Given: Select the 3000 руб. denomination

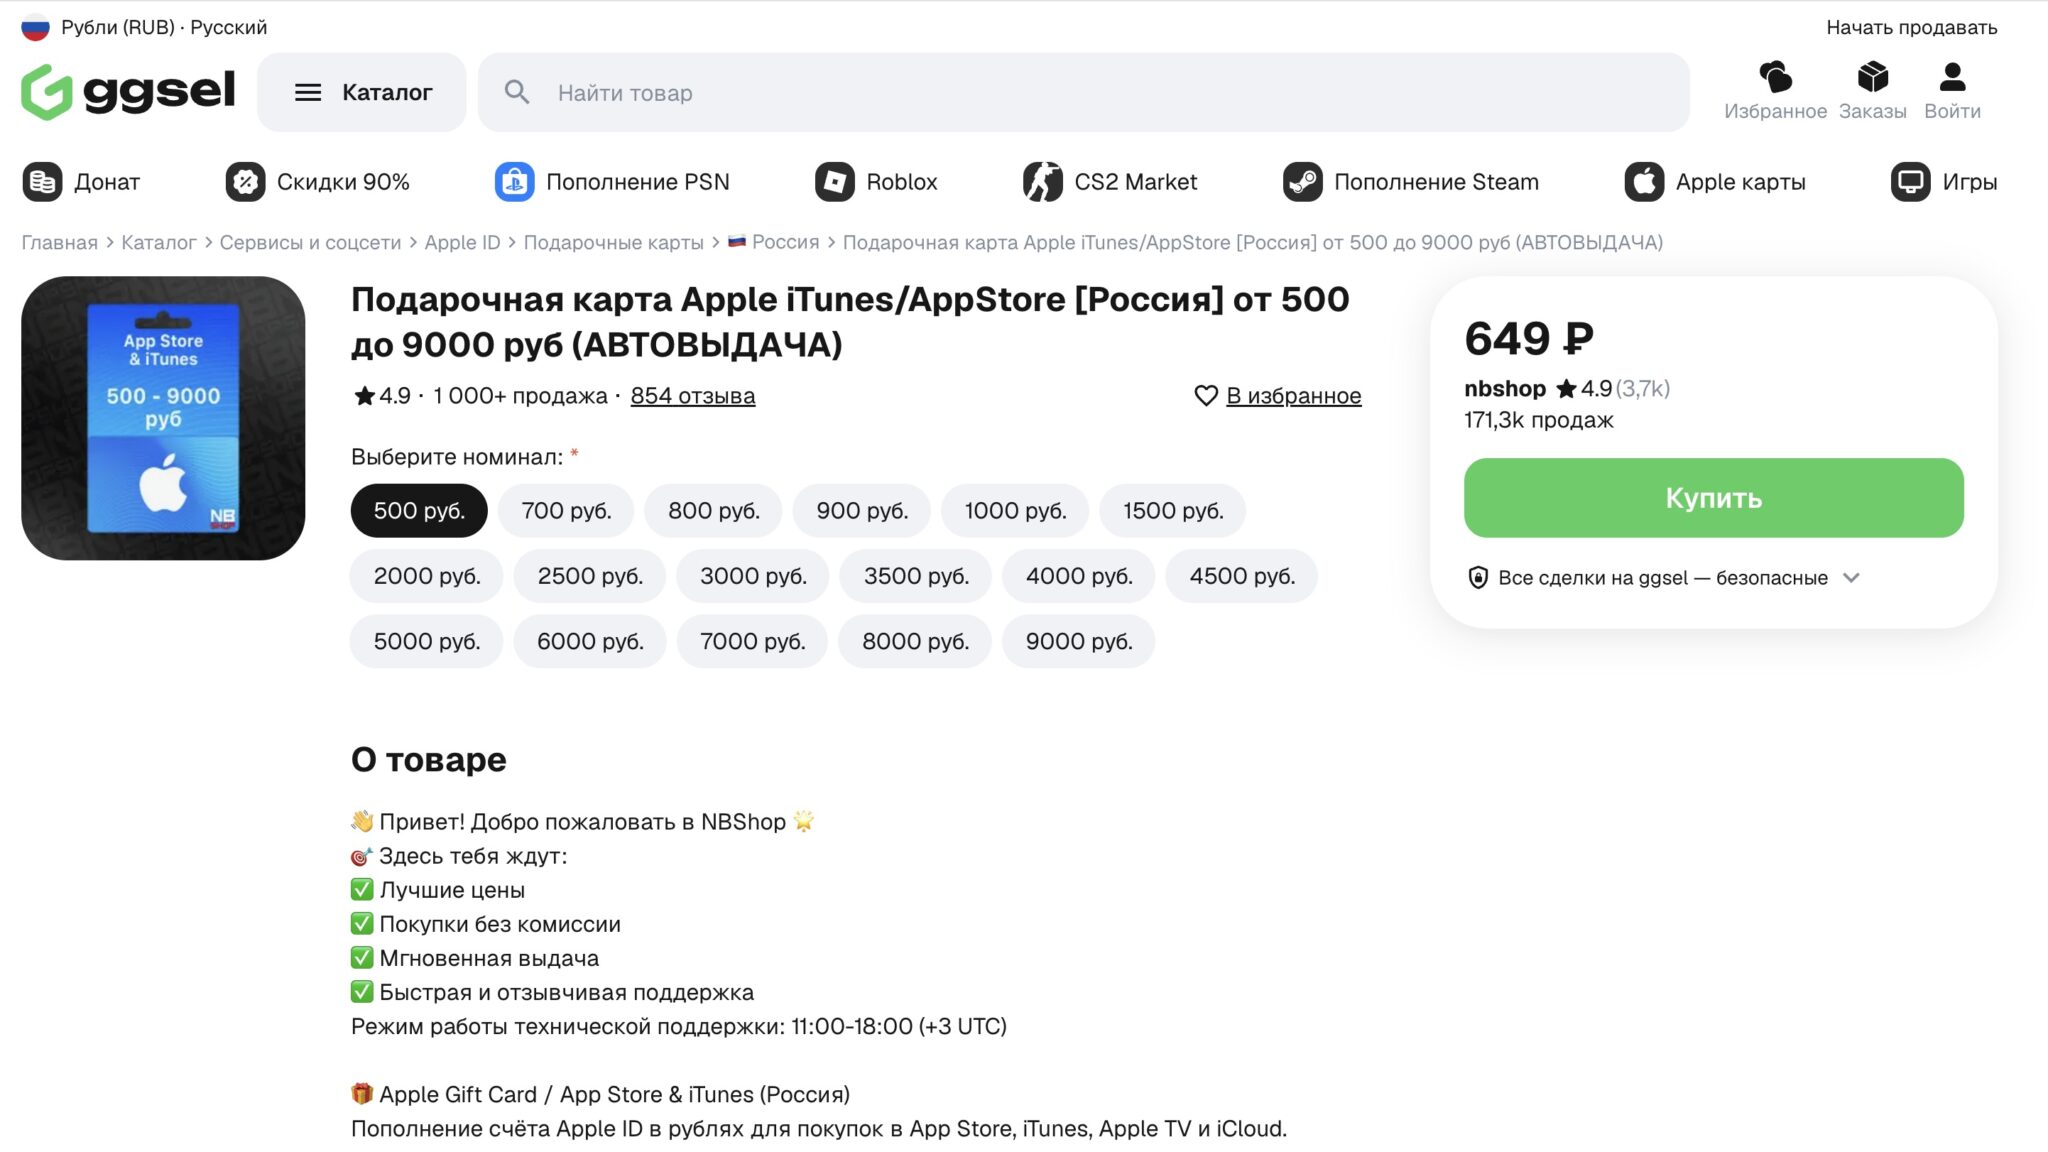Looking at the screenshot, I should click(x=753, y=576).
